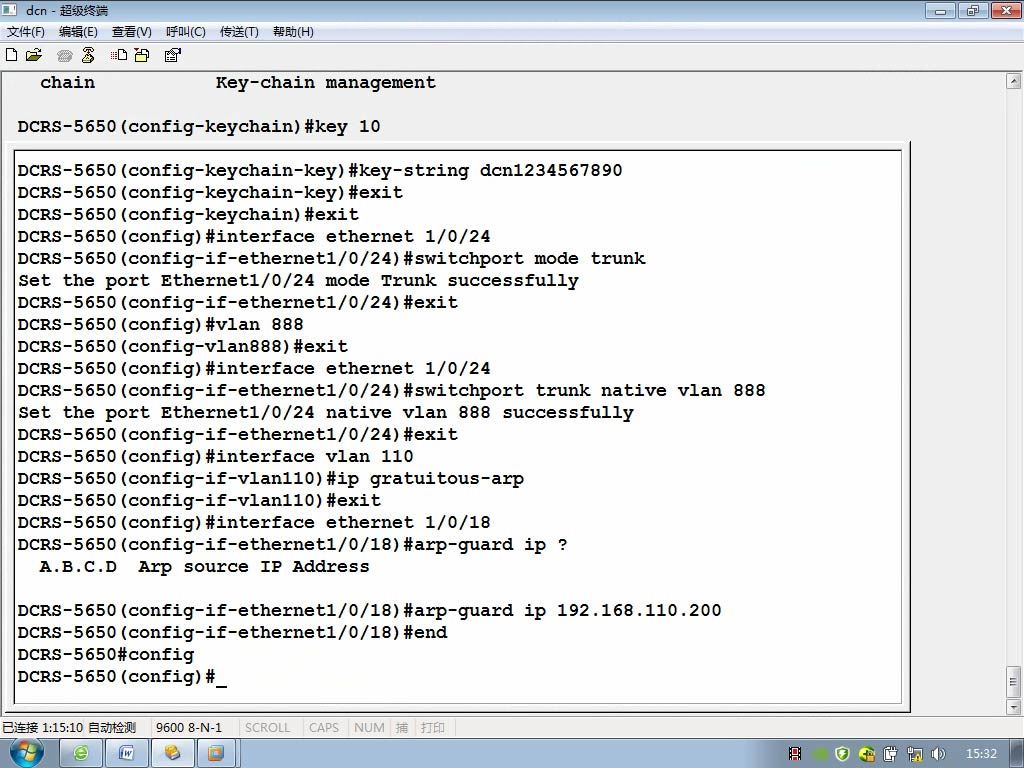This screenshot has height=768, width=1024.
Task: Open the 编辑(E) menu
Action: pos(78,32)
